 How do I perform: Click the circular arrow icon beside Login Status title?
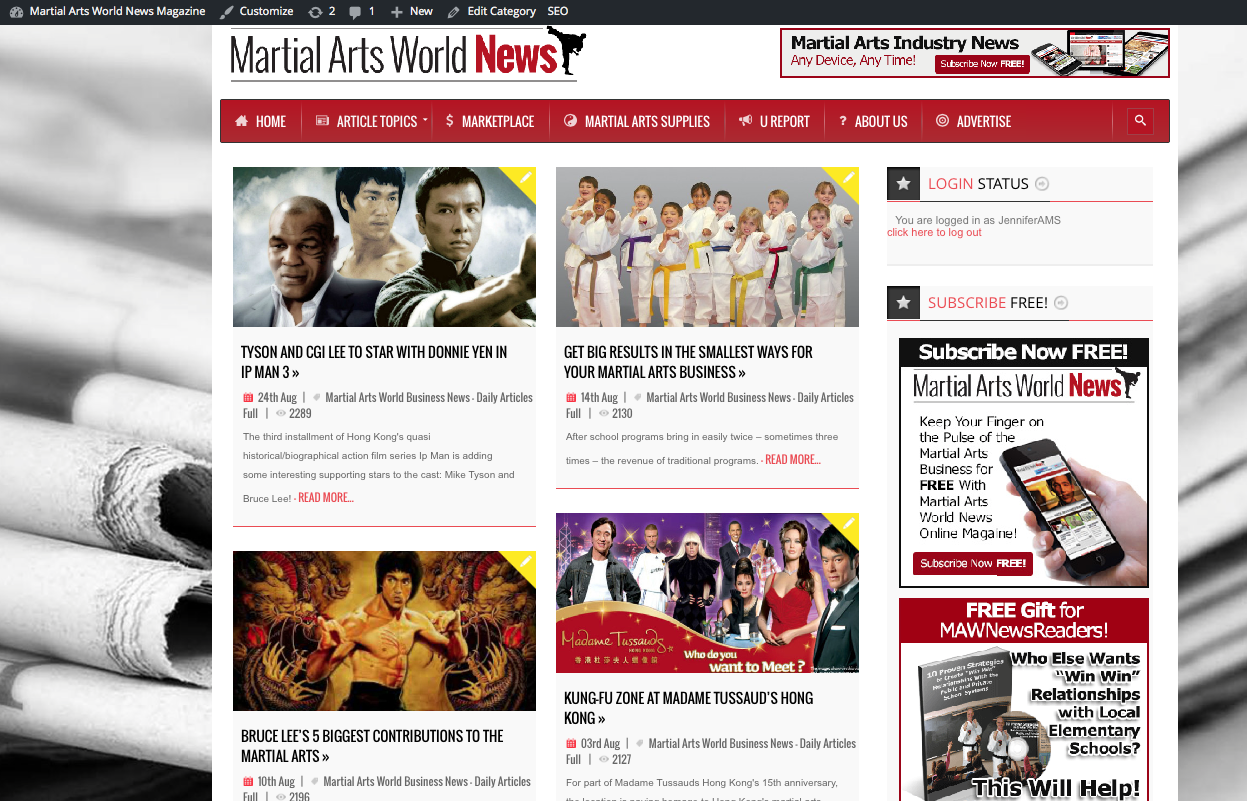coord(1042,184)
